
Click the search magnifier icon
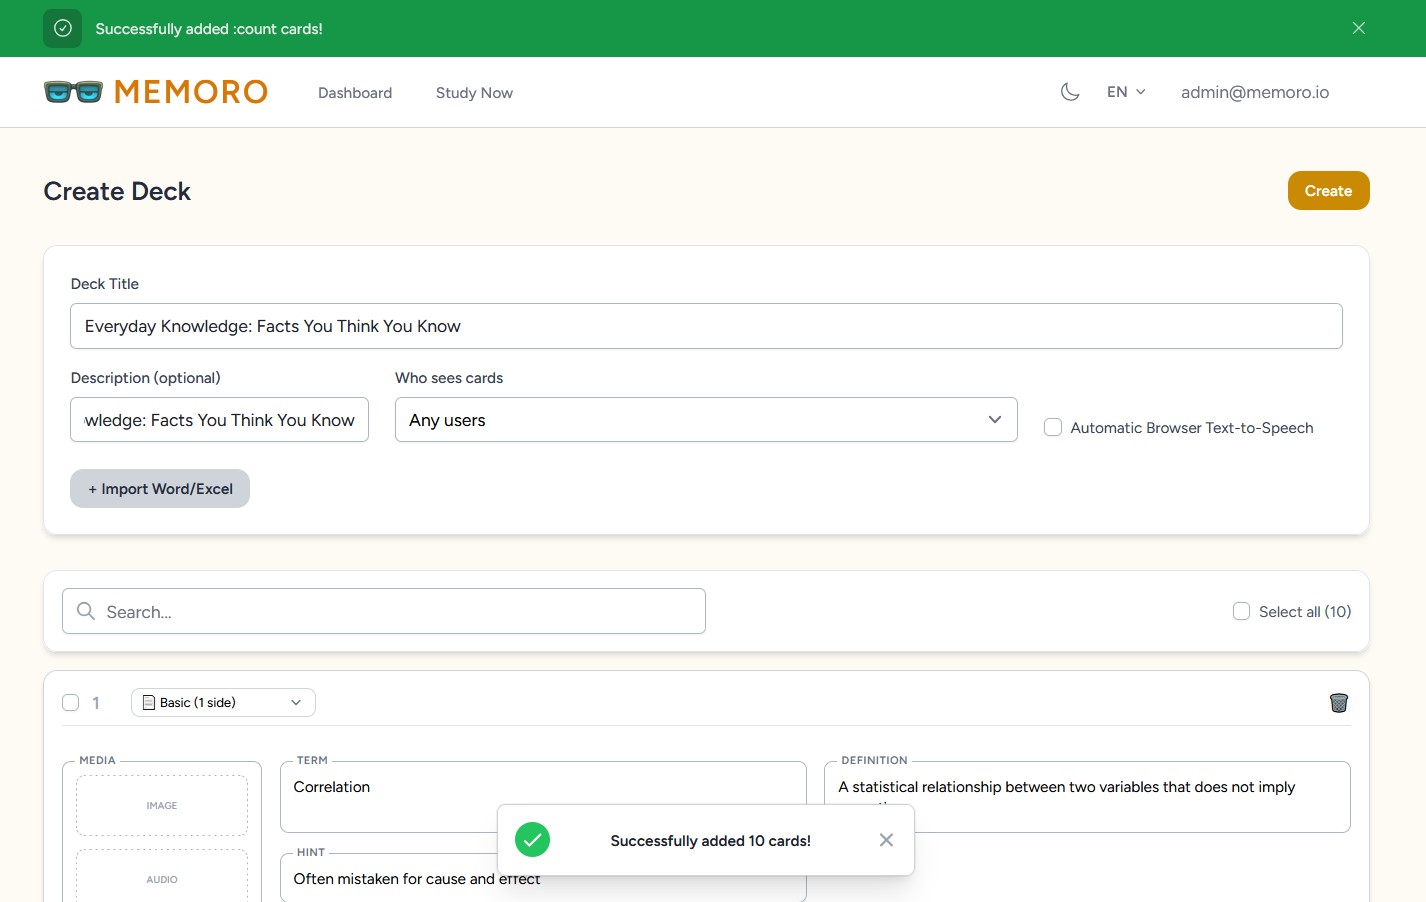click(x=86, y=611)
